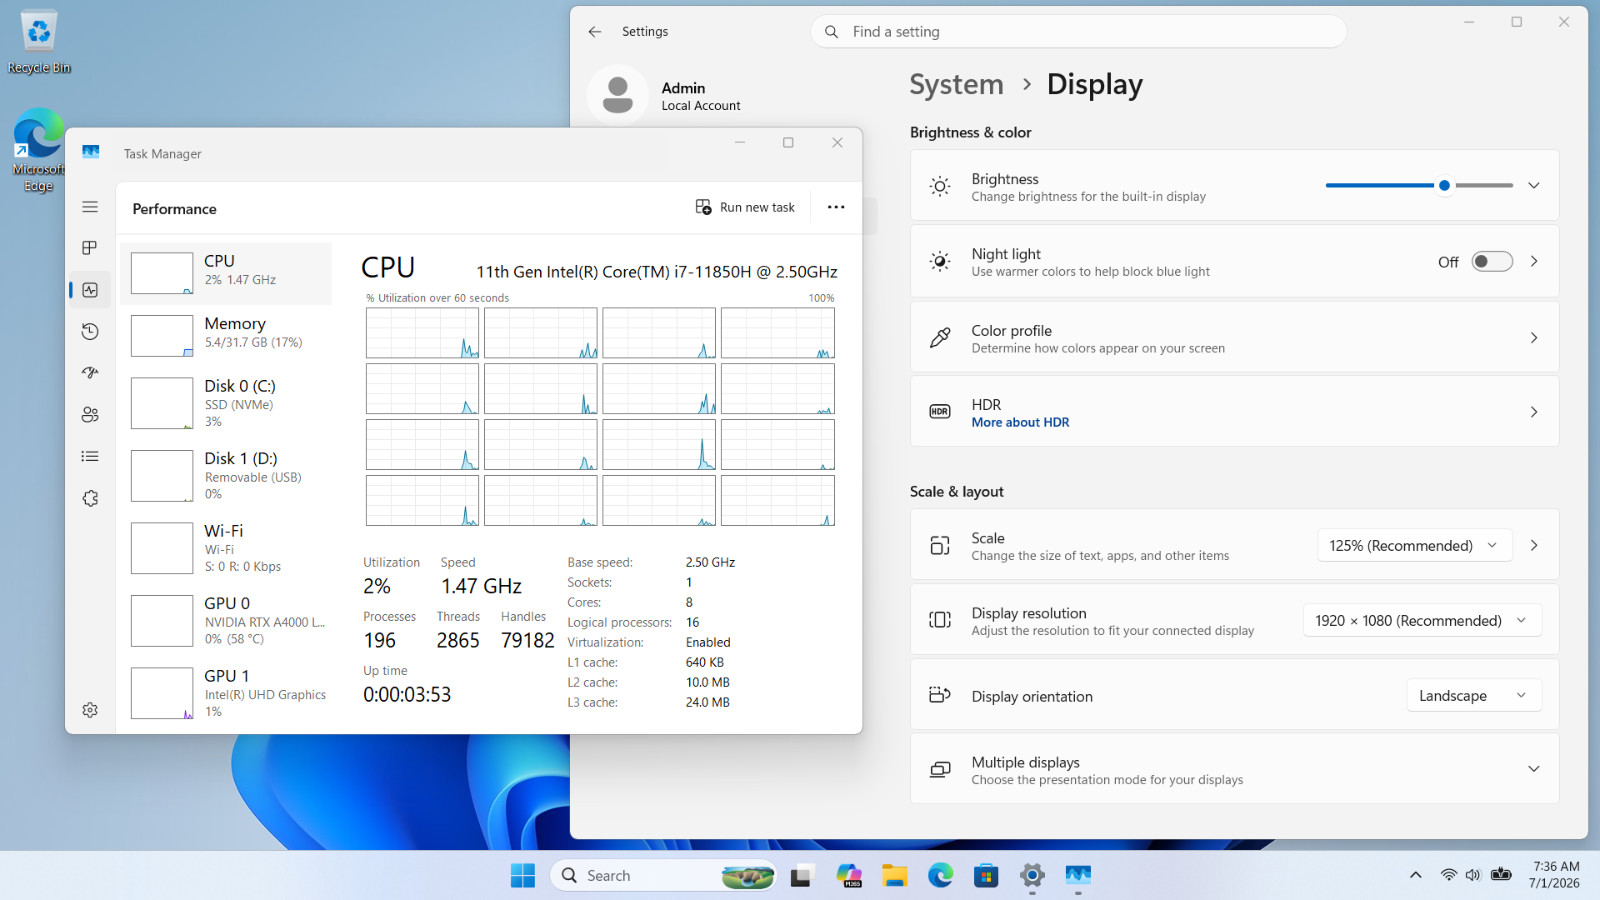Click the Brightness sun icon
This screenshot has width=1600, height=900.
pyautogui.click(x=940, y=186)
